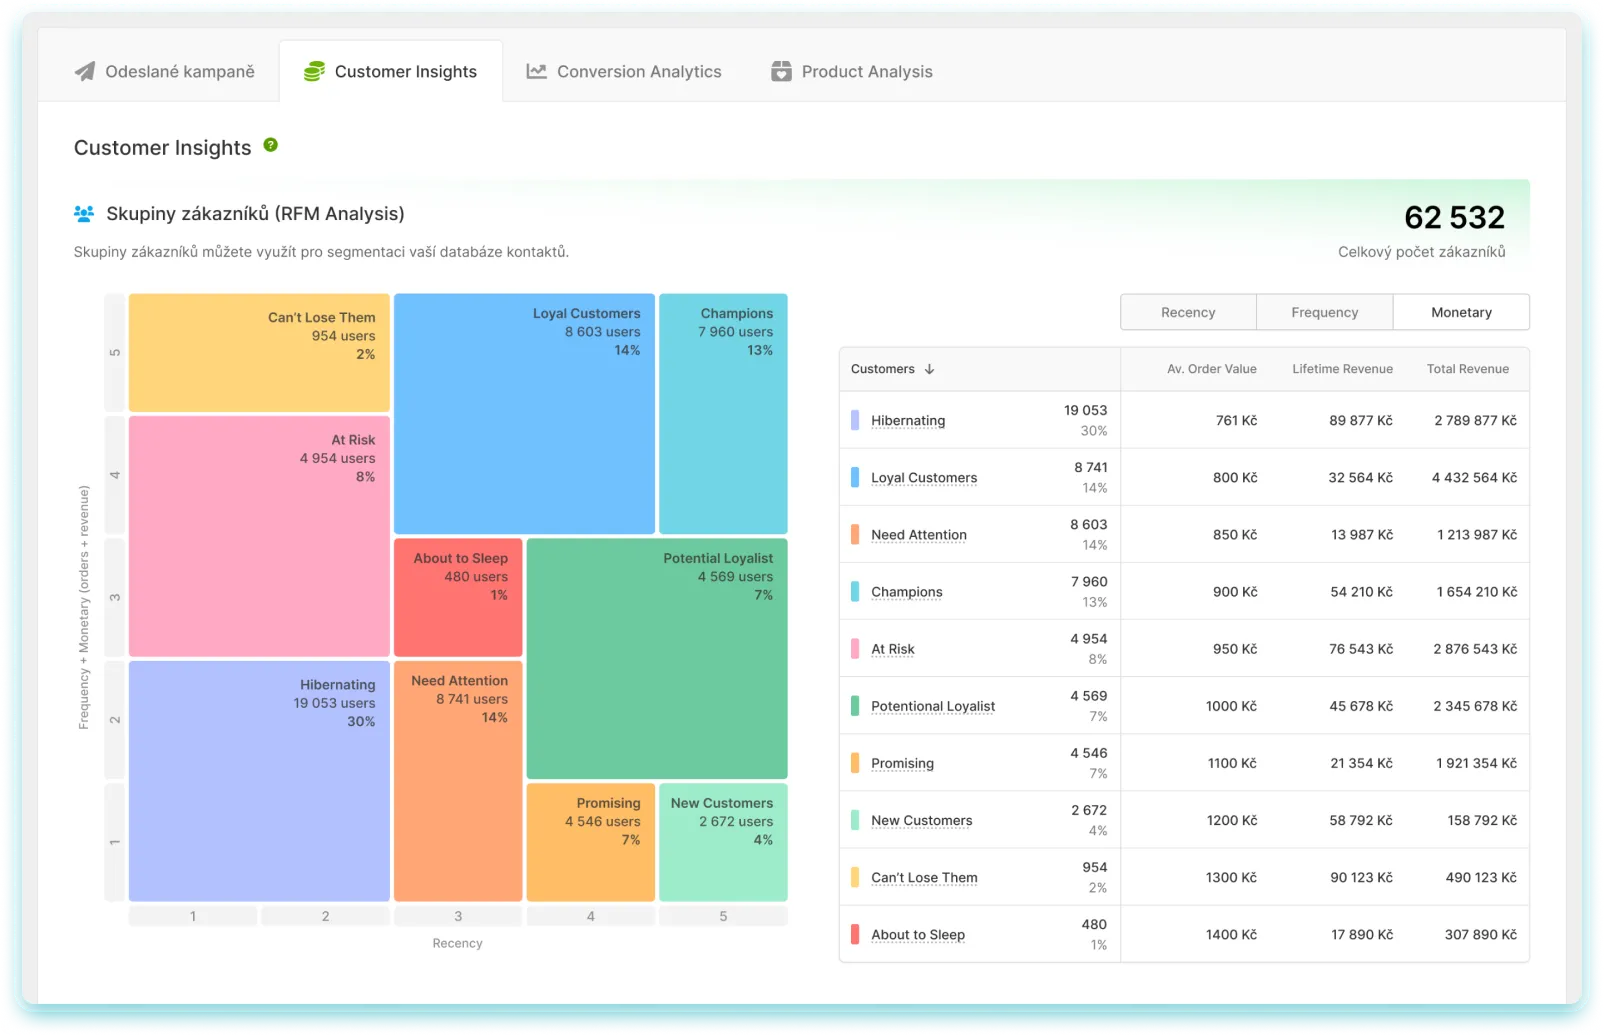Click the sort arrow next to Customers

[x=930, y=369]
